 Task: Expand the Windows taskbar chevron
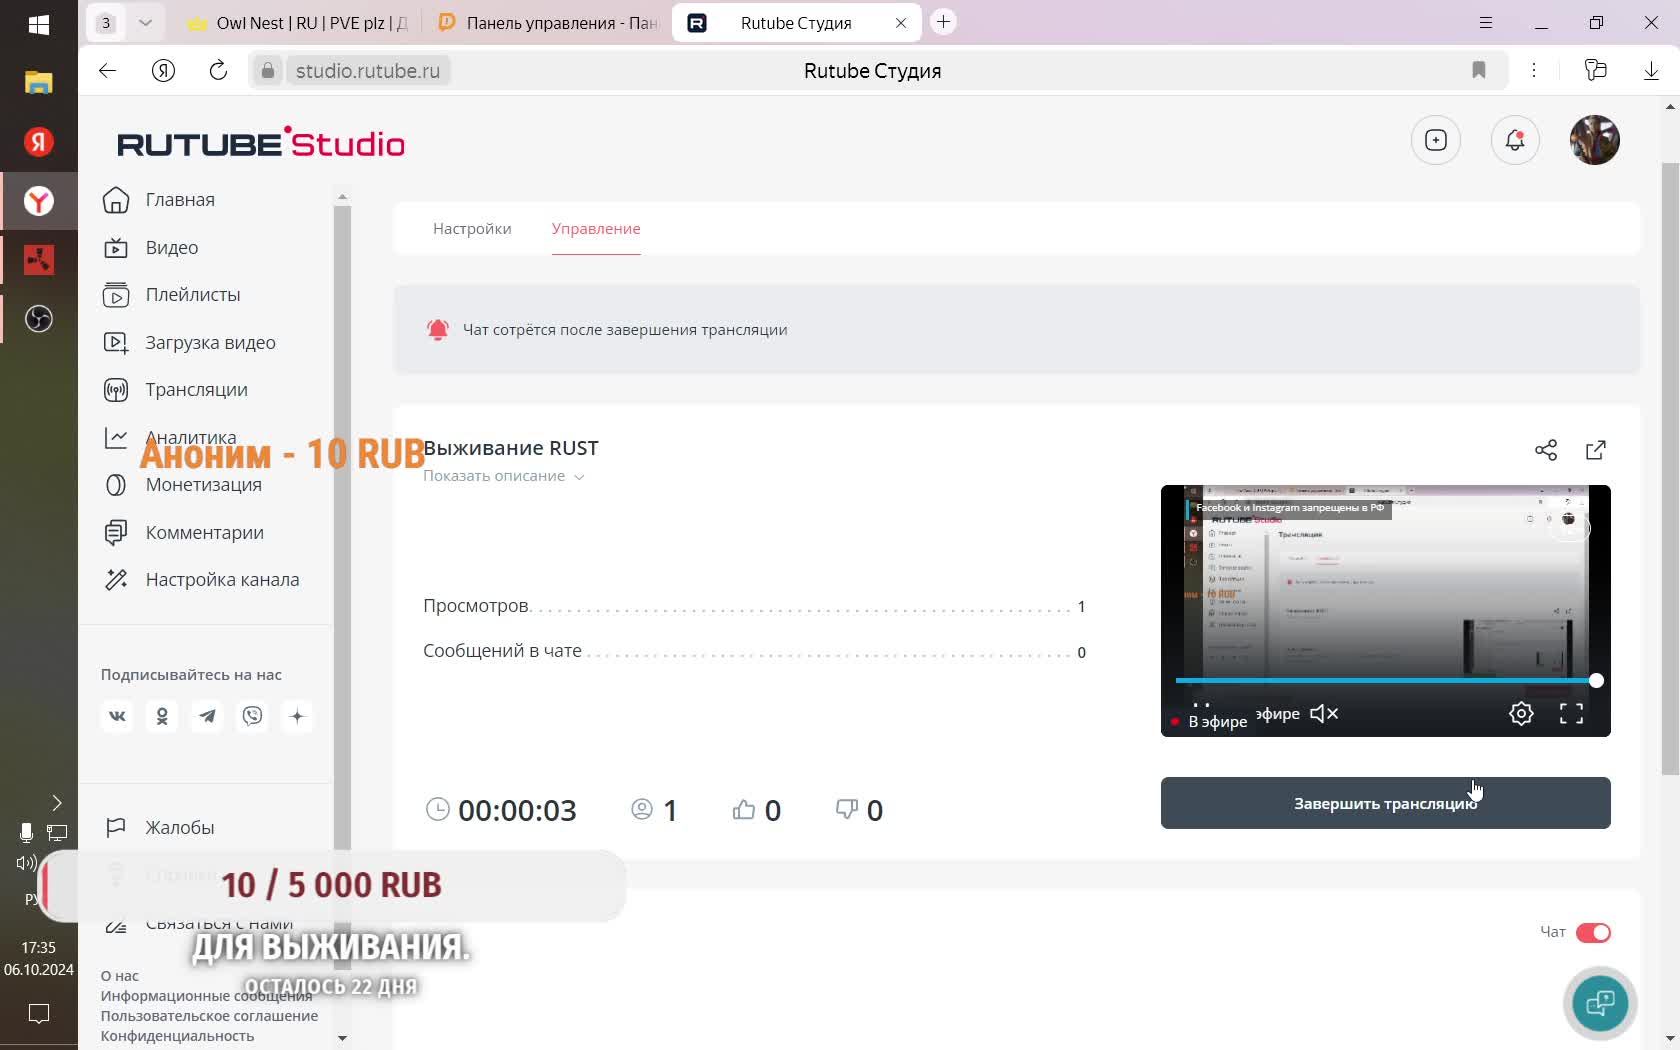[x=57, y=803]
